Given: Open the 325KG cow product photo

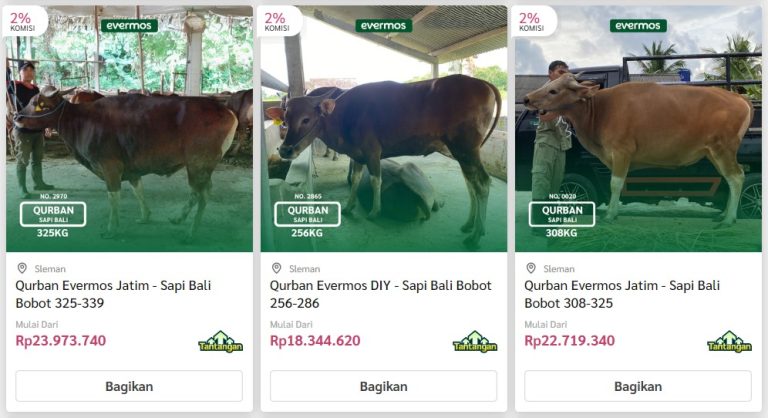Looking at the screenshot, I should (129, 130).
